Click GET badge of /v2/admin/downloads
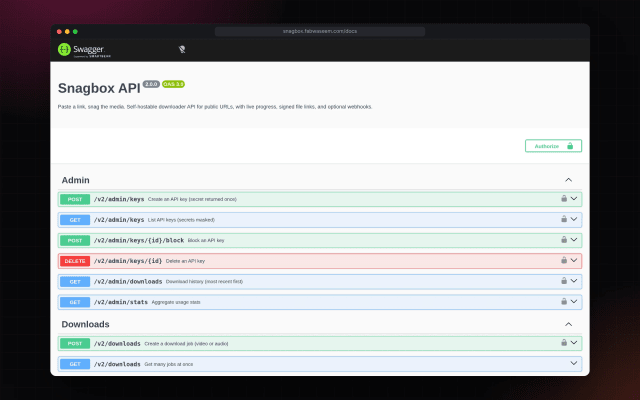Image resolution: width=640 pixels, height=400 pixels. [x=75, y=282]
